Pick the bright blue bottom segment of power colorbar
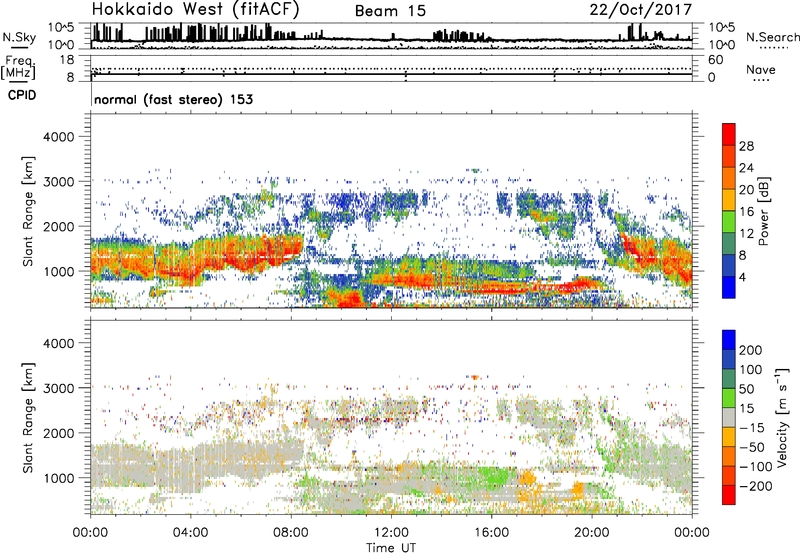 (x=729, y=287)
